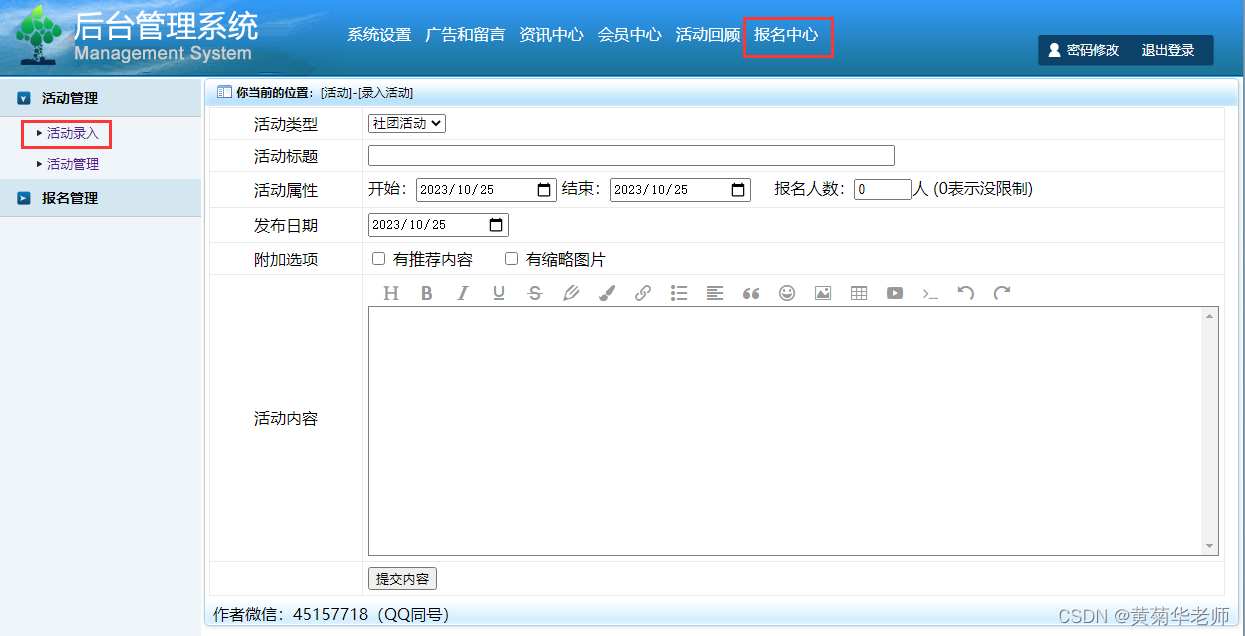This screenshot has height=636, width=1245.
Task: Insert a video in editor
Action: point(895,293)
